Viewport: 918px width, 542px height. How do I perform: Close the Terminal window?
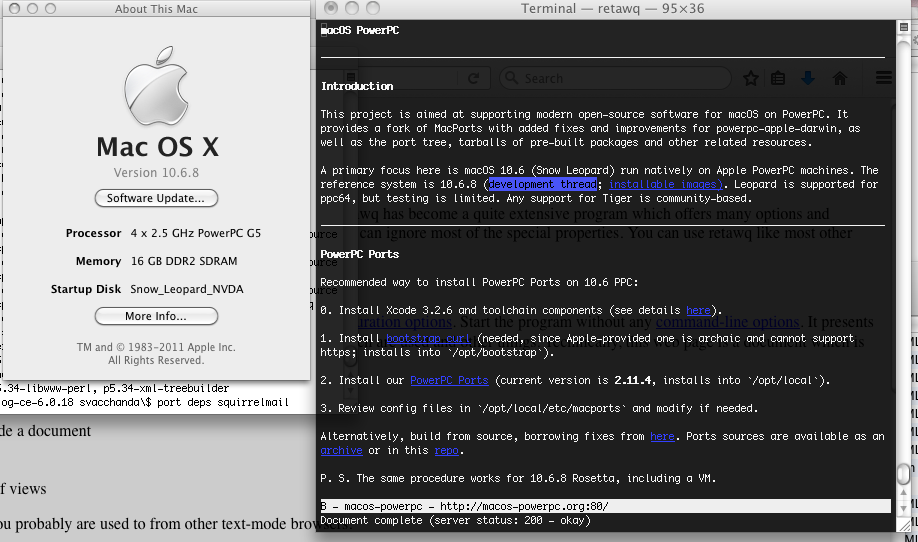331,8
